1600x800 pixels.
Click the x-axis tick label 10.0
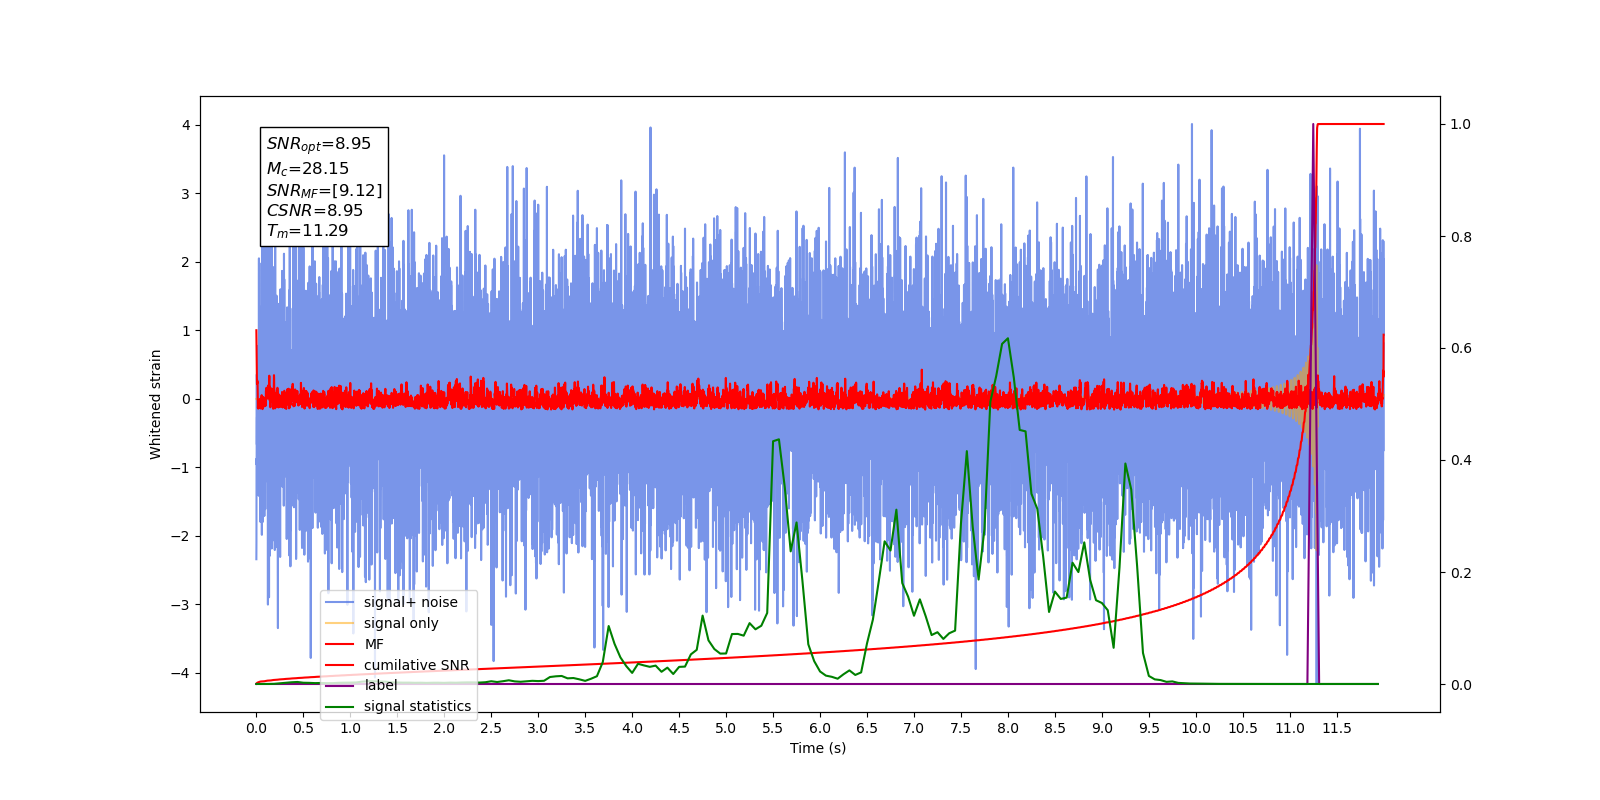click(x=1196, y=728)
